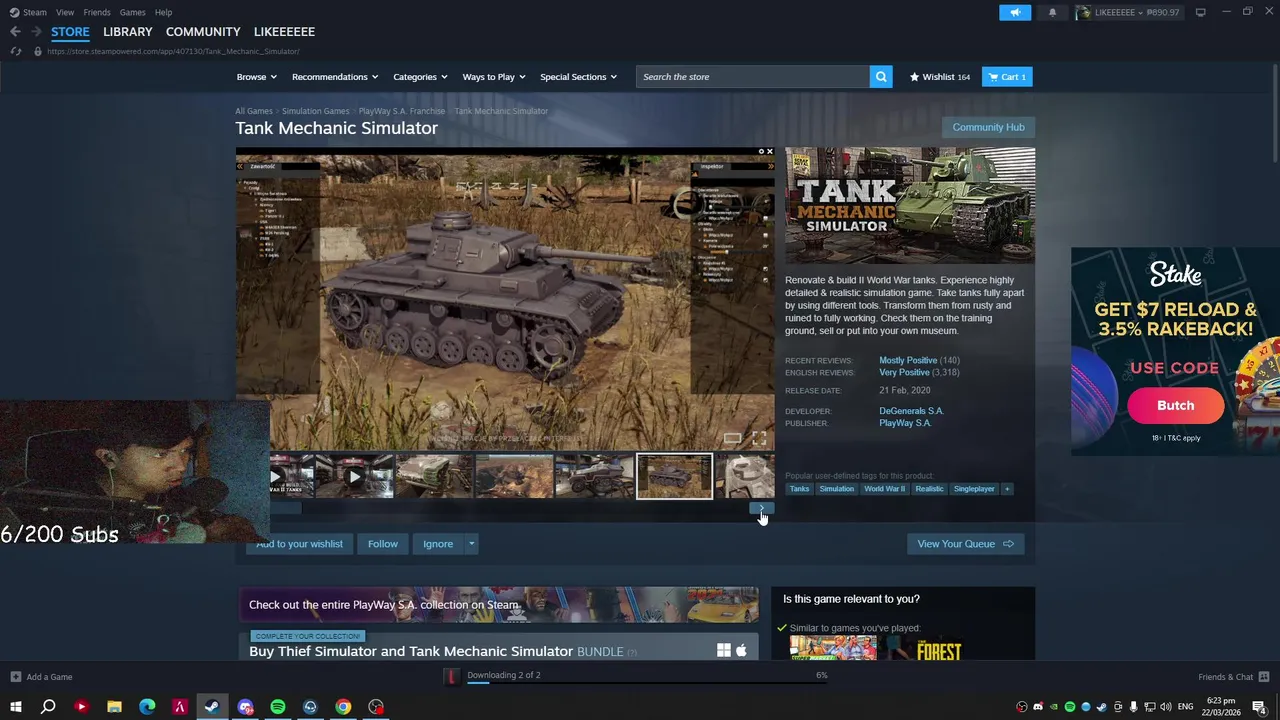Viewport: 1280px width, 720px height.
Task: Open the Wishlist star link
Action: pyautogui.click(x=939, y=77)
